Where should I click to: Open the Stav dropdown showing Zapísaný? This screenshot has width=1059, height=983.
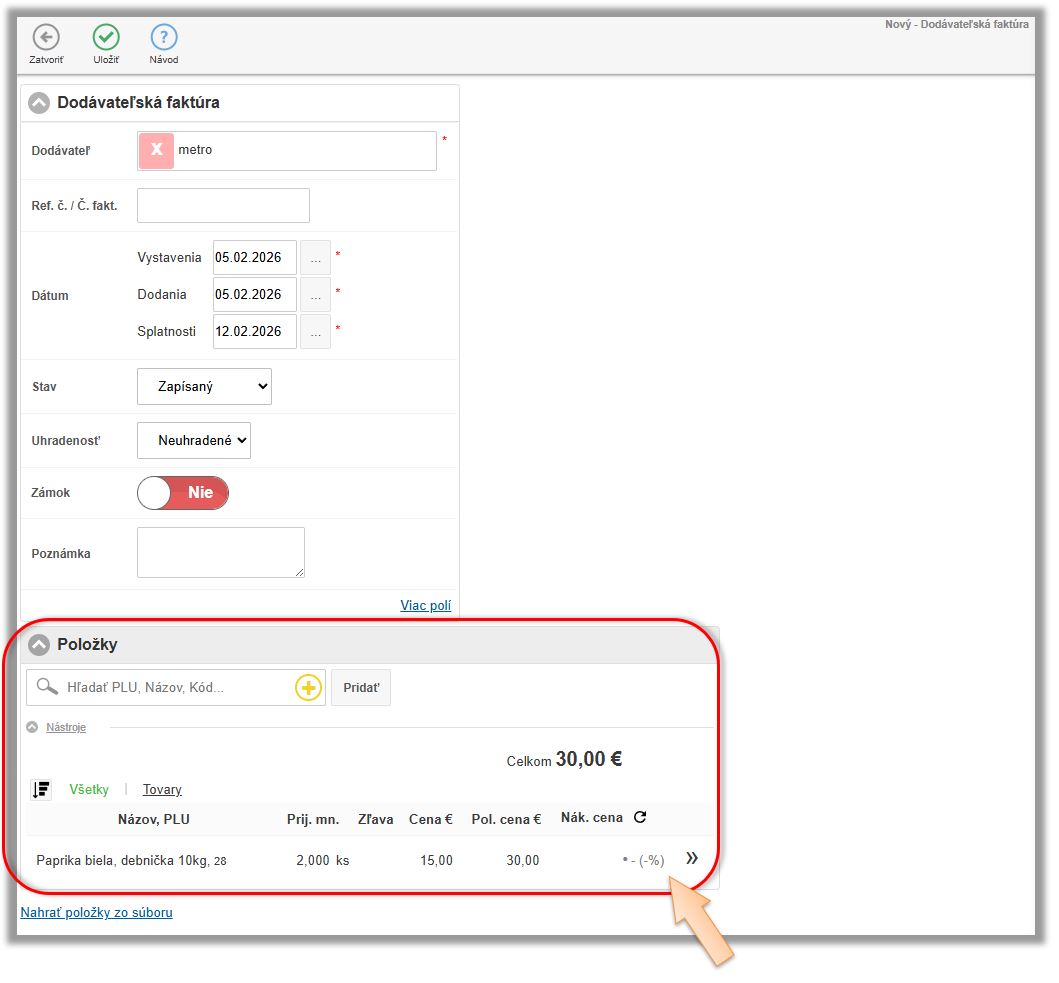[x=204, y=386]
